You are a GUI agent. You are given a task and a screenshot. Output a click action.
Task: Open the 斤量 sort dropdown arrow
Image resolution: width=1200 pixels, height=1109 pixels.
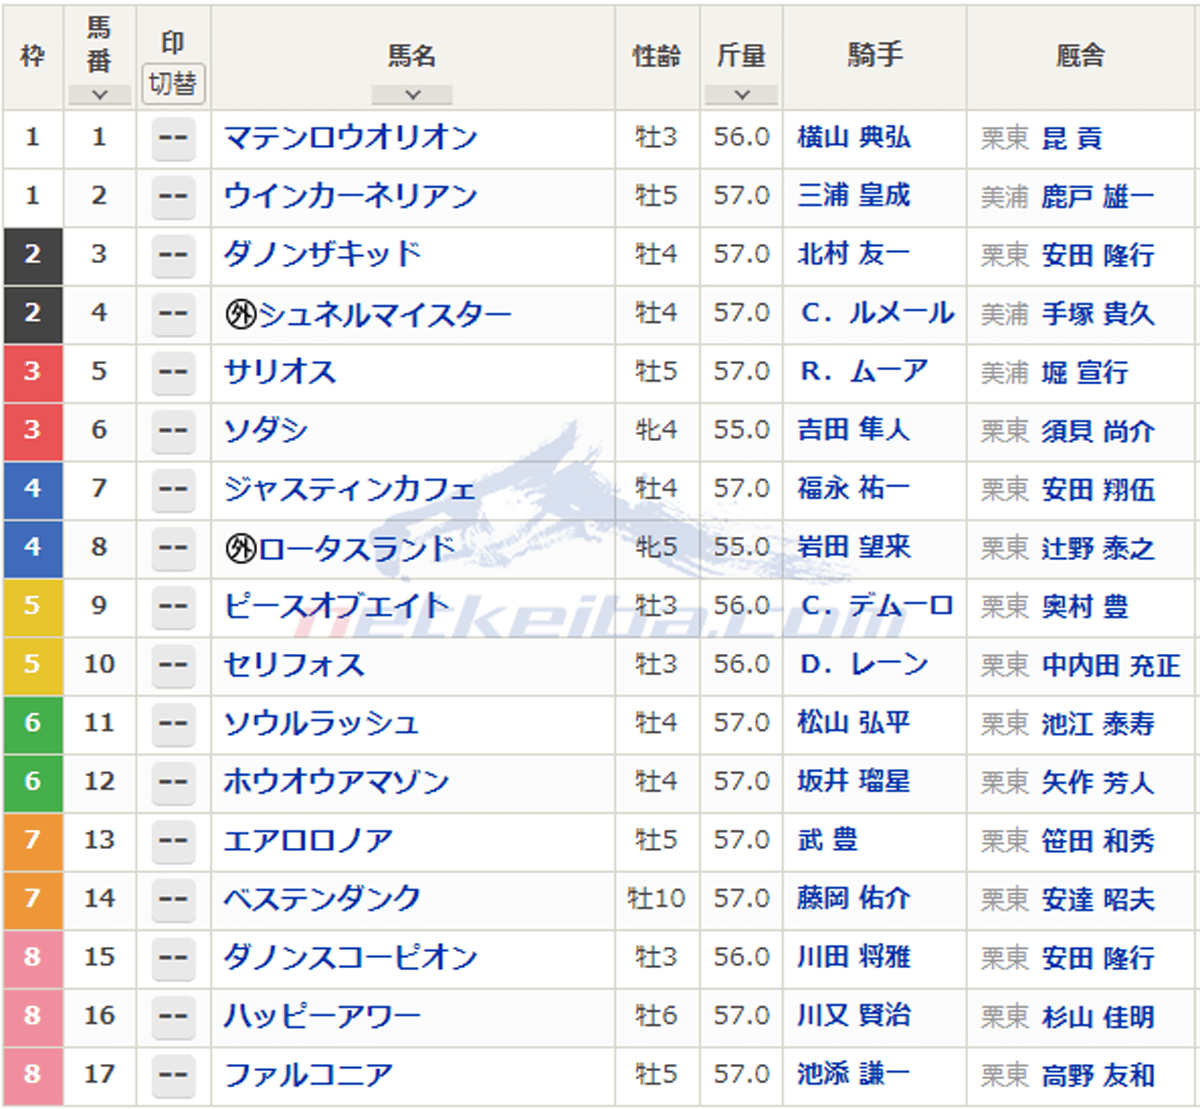coord(741,95)
